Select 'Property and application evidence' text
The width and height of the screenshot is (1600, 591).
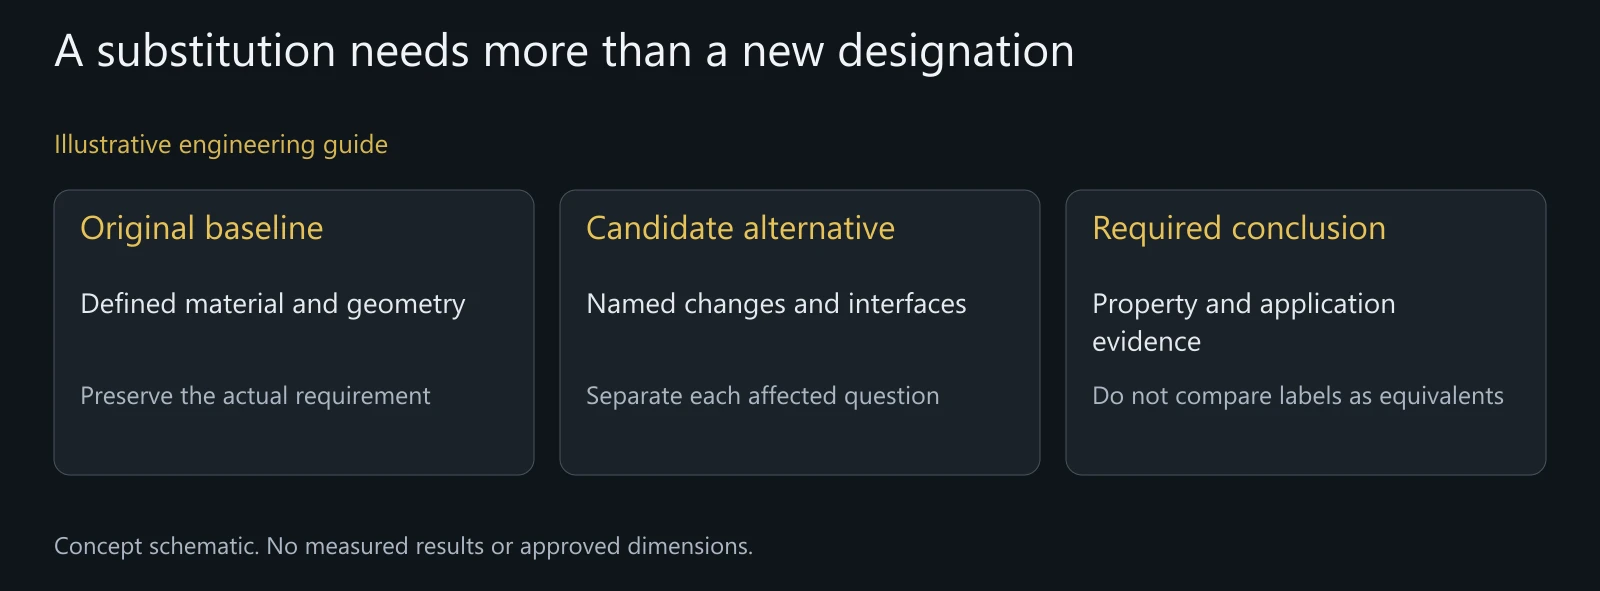[x=1243, y=322]
